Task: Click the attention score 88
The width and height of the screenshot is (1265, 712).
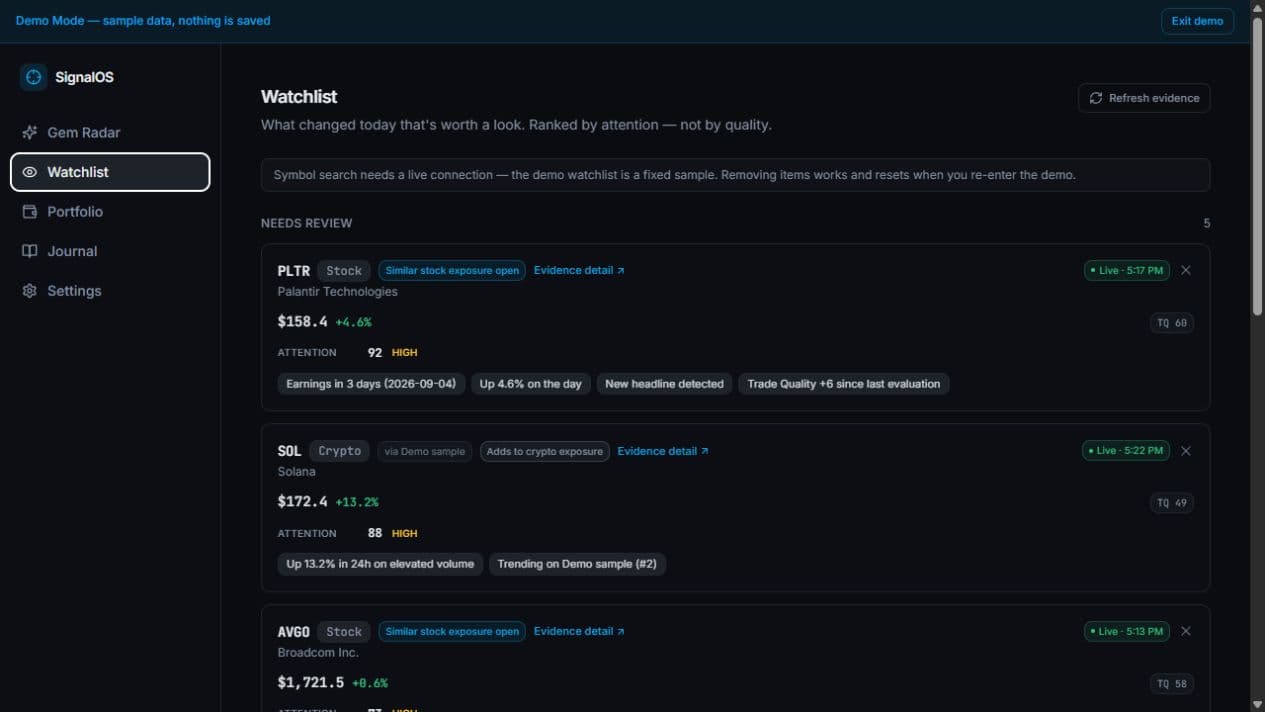Action: (375, 533)
